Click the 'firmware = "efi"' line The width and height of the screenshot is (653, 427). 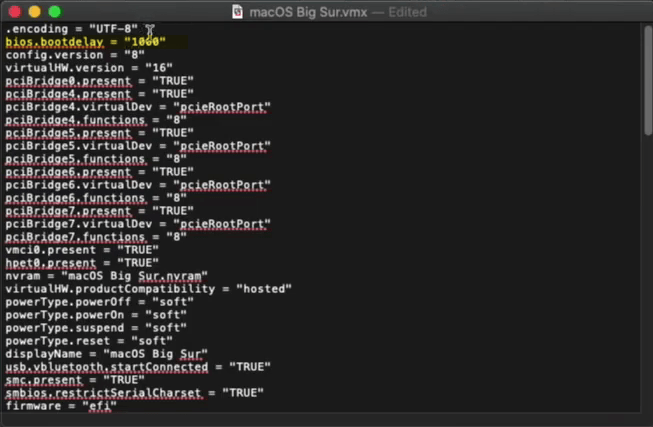(x=61, y=406)
